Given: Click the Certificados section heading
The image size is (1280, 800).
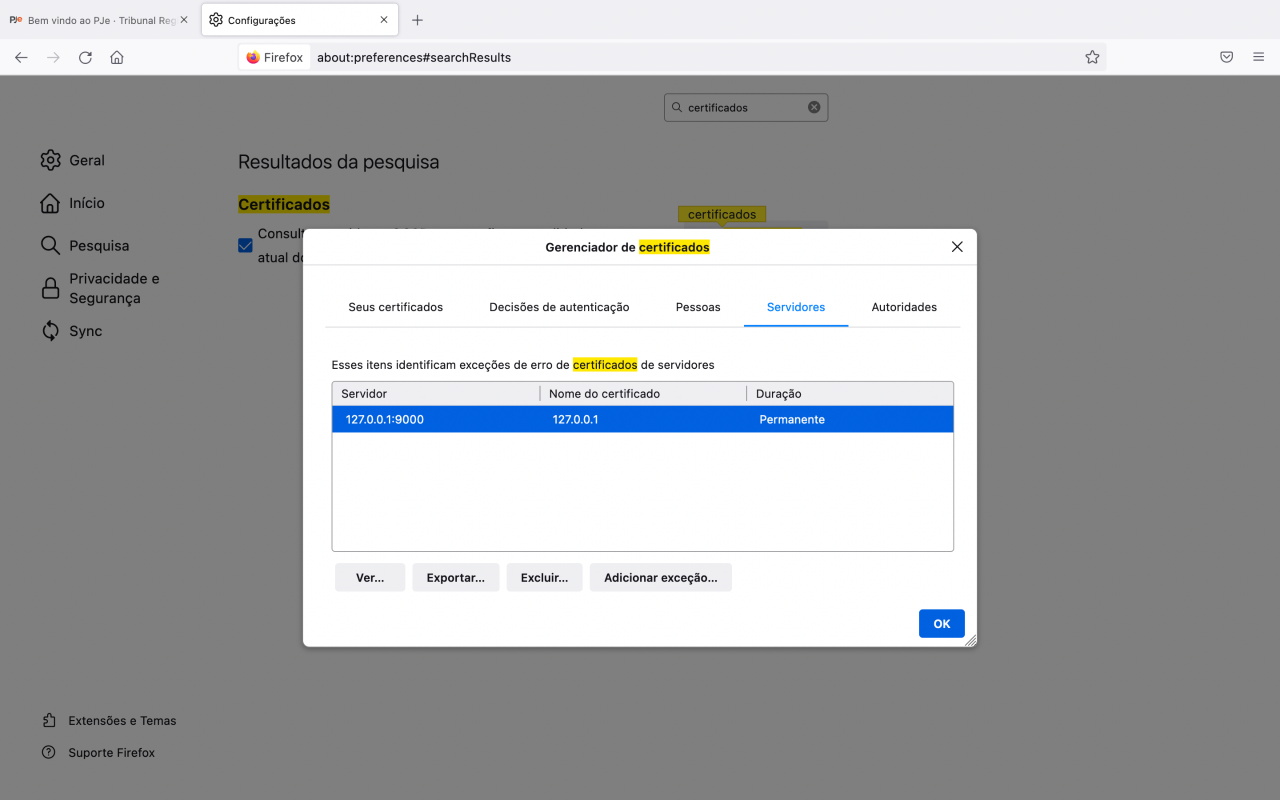Looking at the screenshot, I should point(284,204).
